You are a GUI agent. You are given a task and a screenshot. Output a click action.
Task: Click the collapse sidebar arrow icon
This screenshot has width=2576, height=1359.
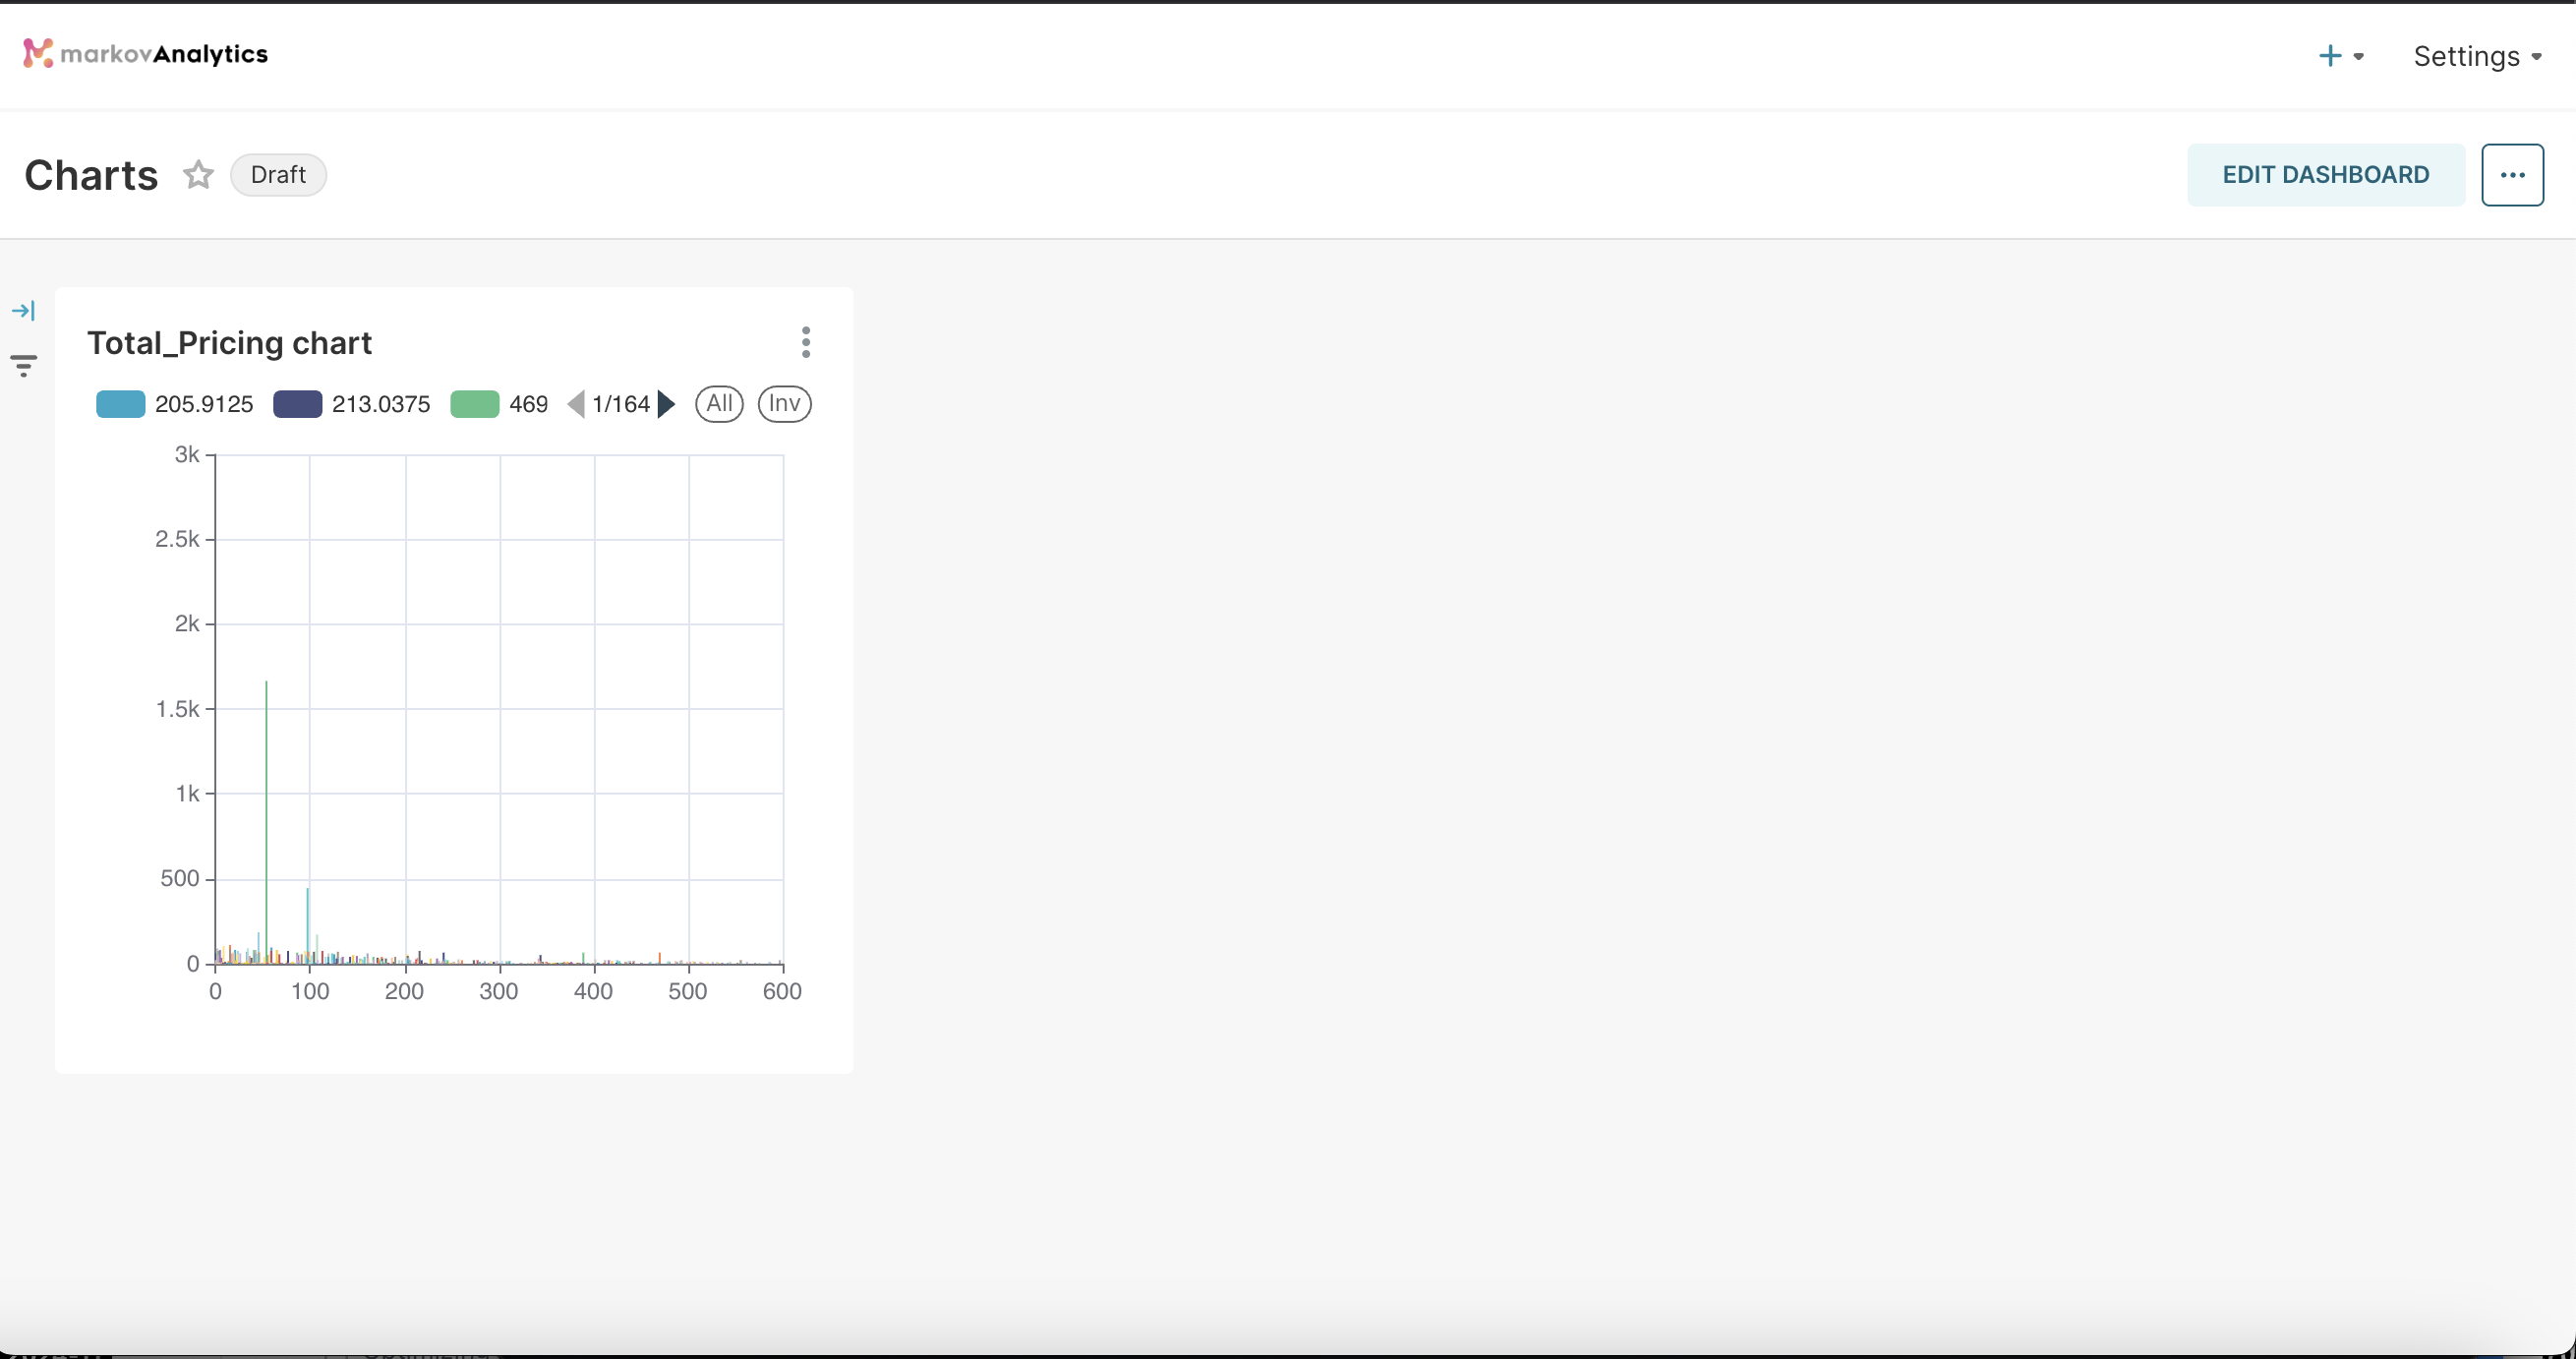click(26, 312)
